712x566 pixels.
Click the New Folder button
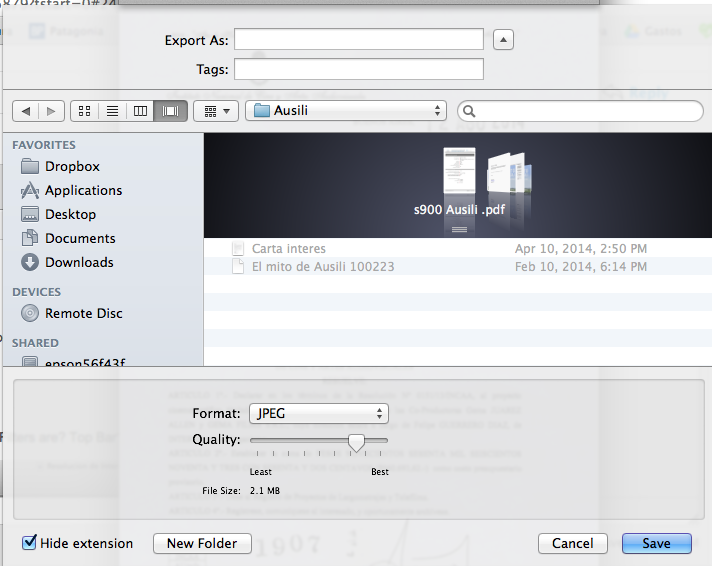[202, 543]
